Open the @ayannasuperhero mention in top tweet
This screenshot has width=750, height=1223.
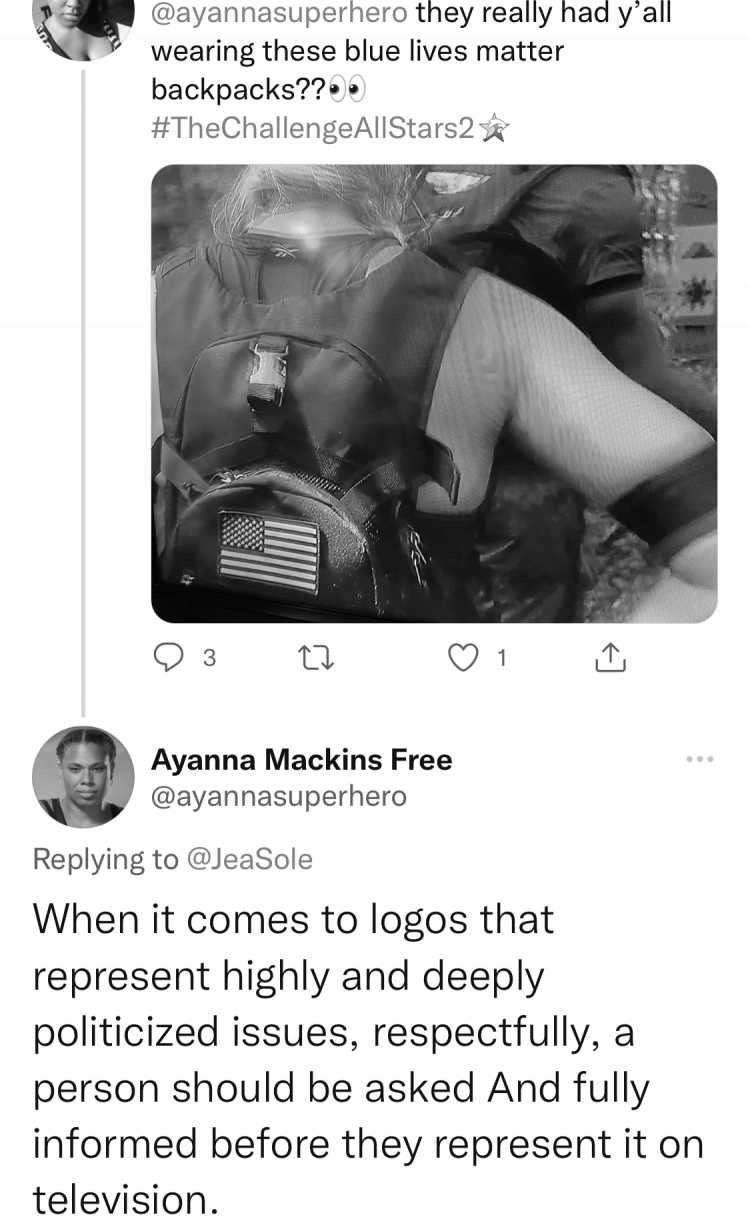(279, 14)
